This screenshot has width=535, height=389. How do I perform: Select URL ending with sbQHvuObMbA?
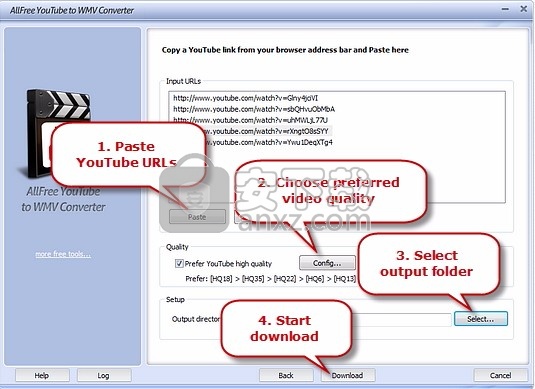(254, 109)
